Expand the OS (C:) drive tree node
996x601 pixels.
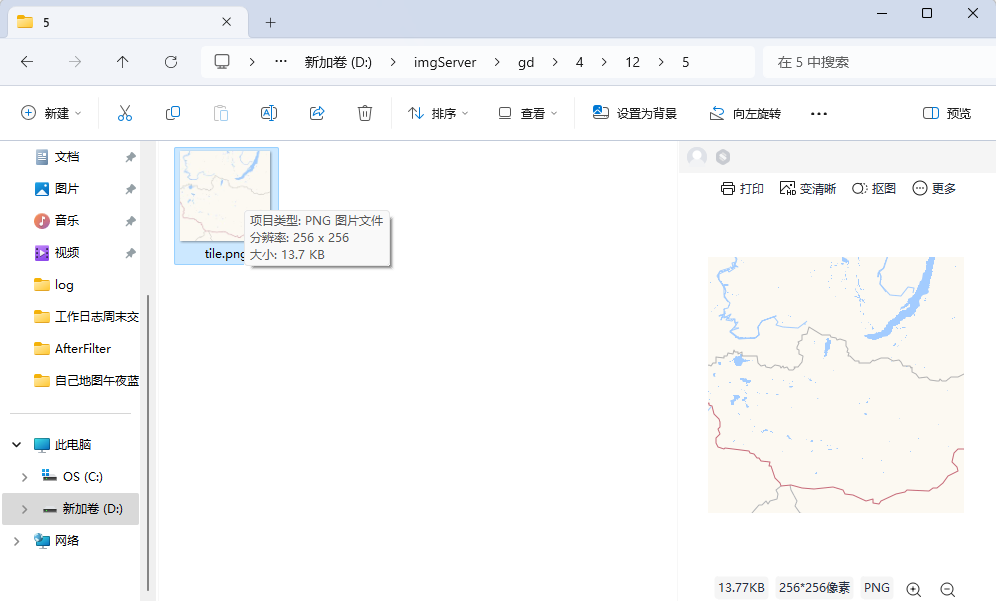pos(24,477)
